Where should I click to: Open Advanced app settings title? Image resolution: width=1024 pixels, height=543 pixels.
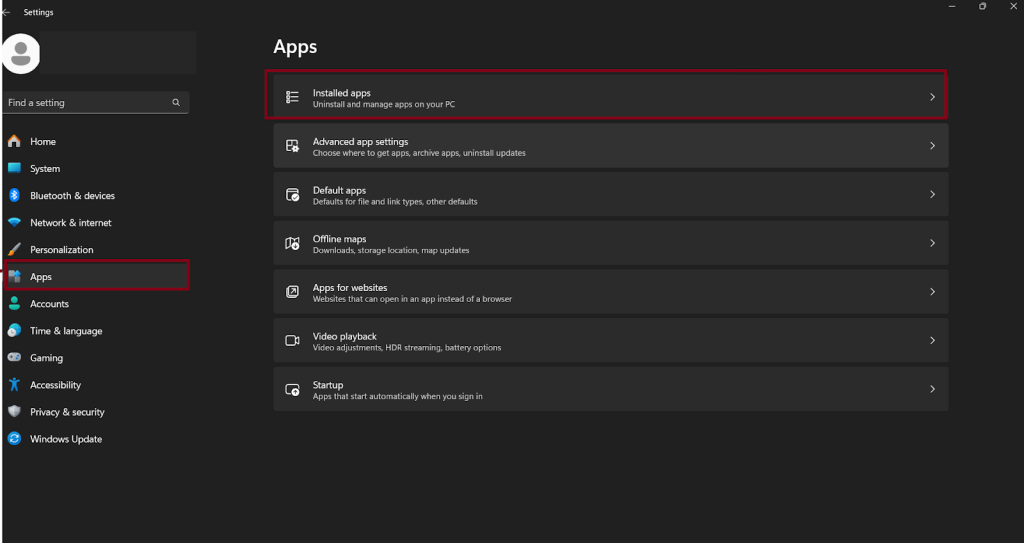tap(360, 142)
